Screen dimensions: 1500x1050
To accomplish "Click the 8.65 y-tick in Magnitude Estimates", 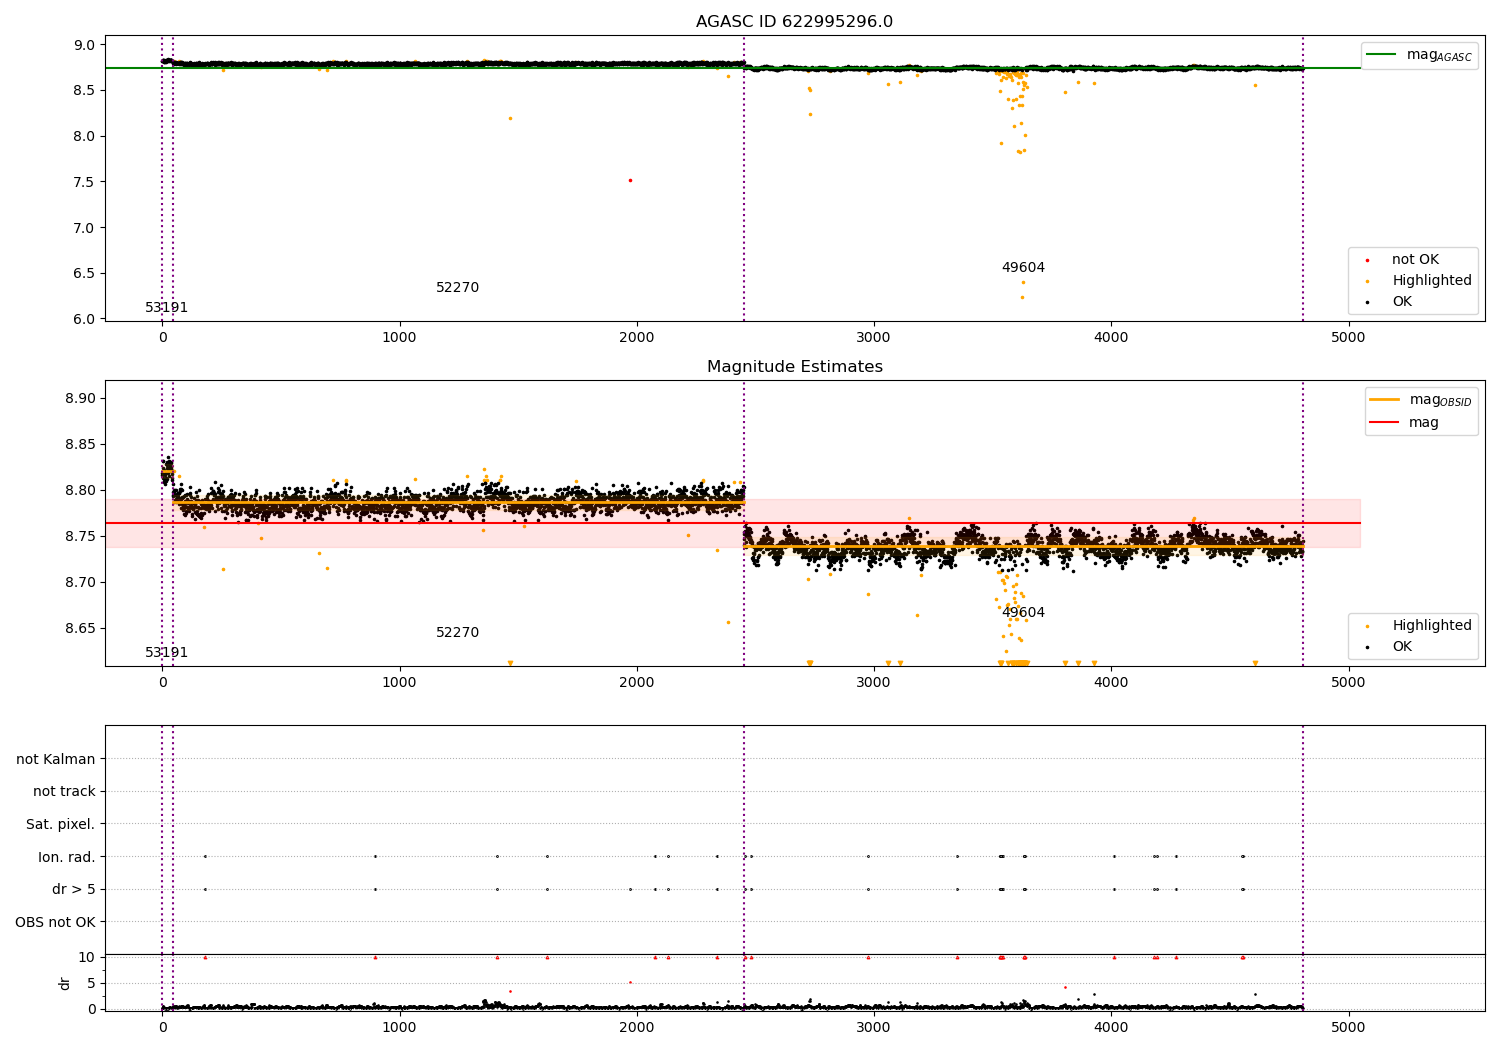I will click(80, 628).
